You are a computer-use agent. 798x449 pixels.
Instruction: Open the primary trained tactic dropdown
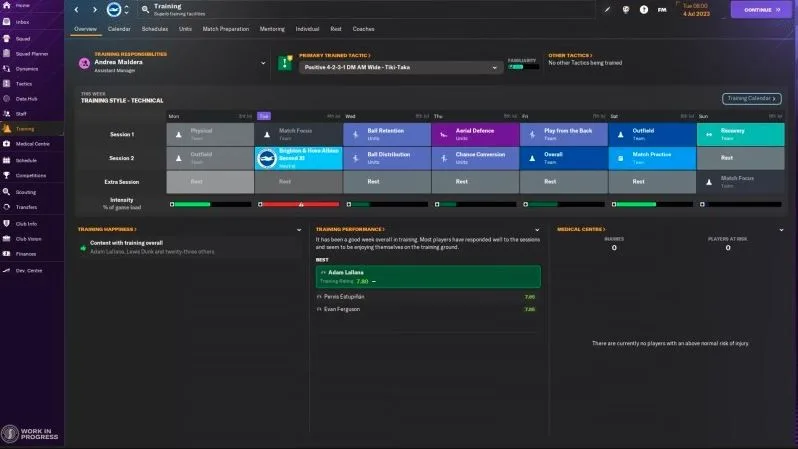point(401,67)
